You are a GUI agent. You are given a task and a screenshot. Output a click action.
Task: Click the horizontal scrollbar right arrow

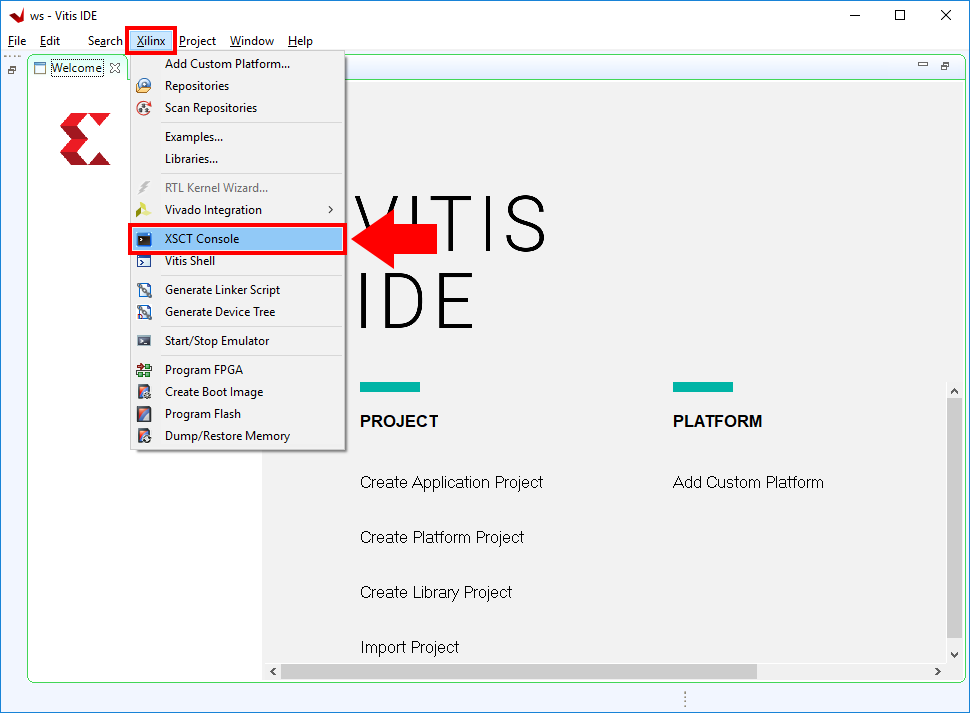pos(938,672)
